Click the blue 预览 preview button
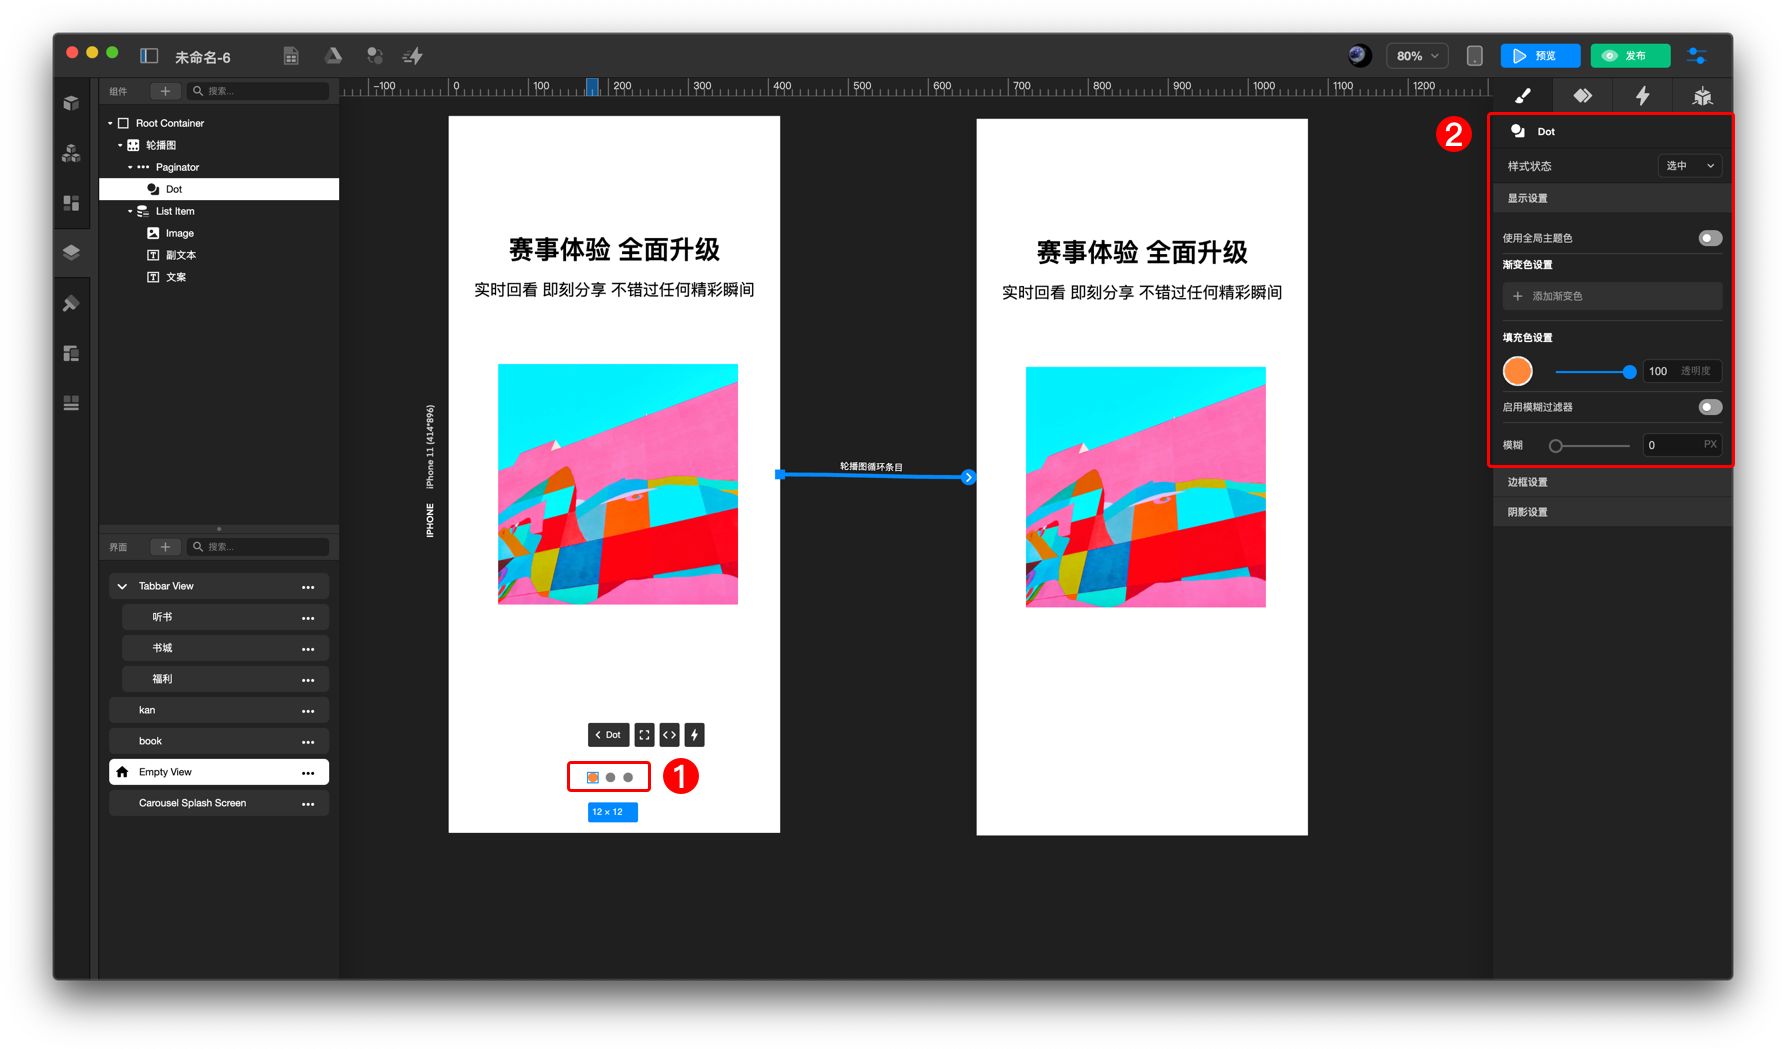The width and height of the screenshot is (1786, 1049). point(1540,56)
